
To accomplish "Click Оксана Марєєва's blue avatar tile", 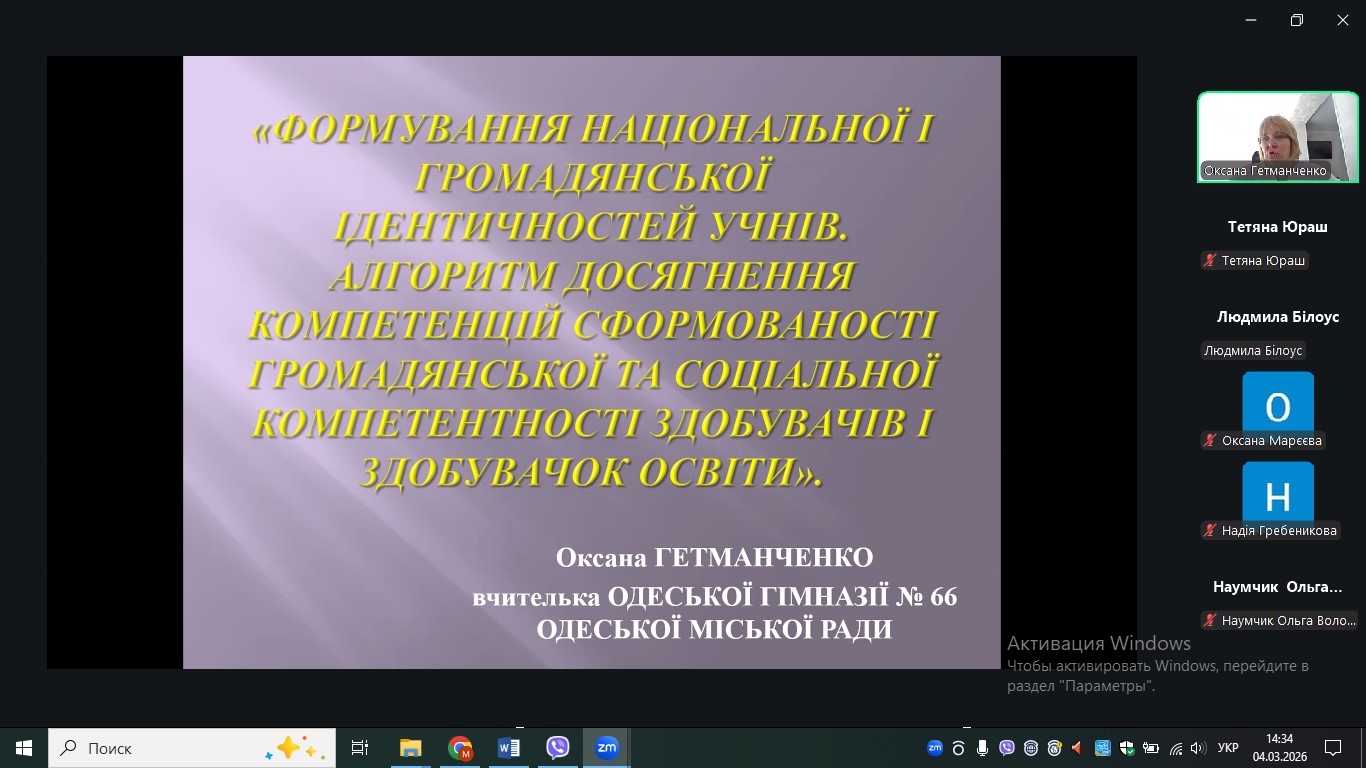I will point(1277,403).
